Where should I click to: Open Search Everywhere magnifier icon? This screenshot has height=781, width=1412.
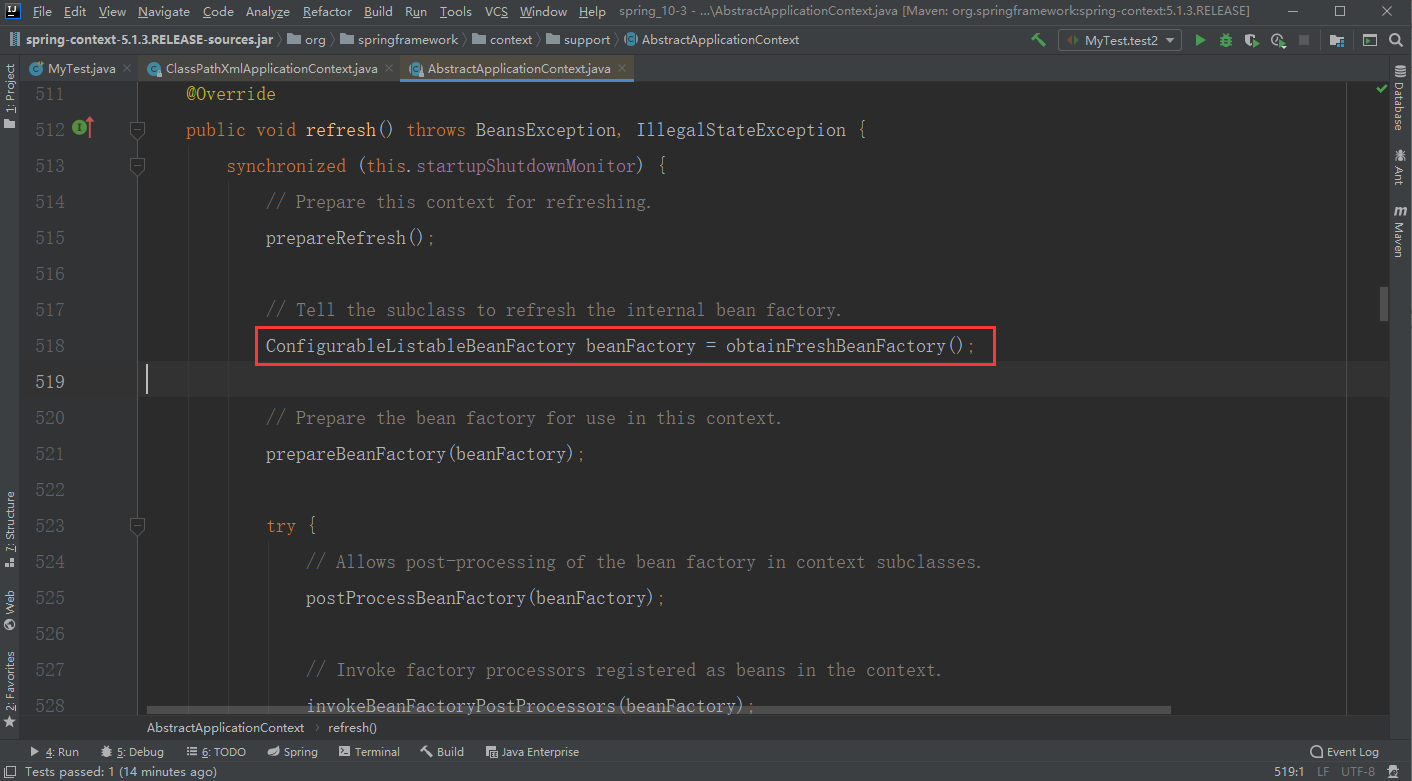tap(1395, 40)
